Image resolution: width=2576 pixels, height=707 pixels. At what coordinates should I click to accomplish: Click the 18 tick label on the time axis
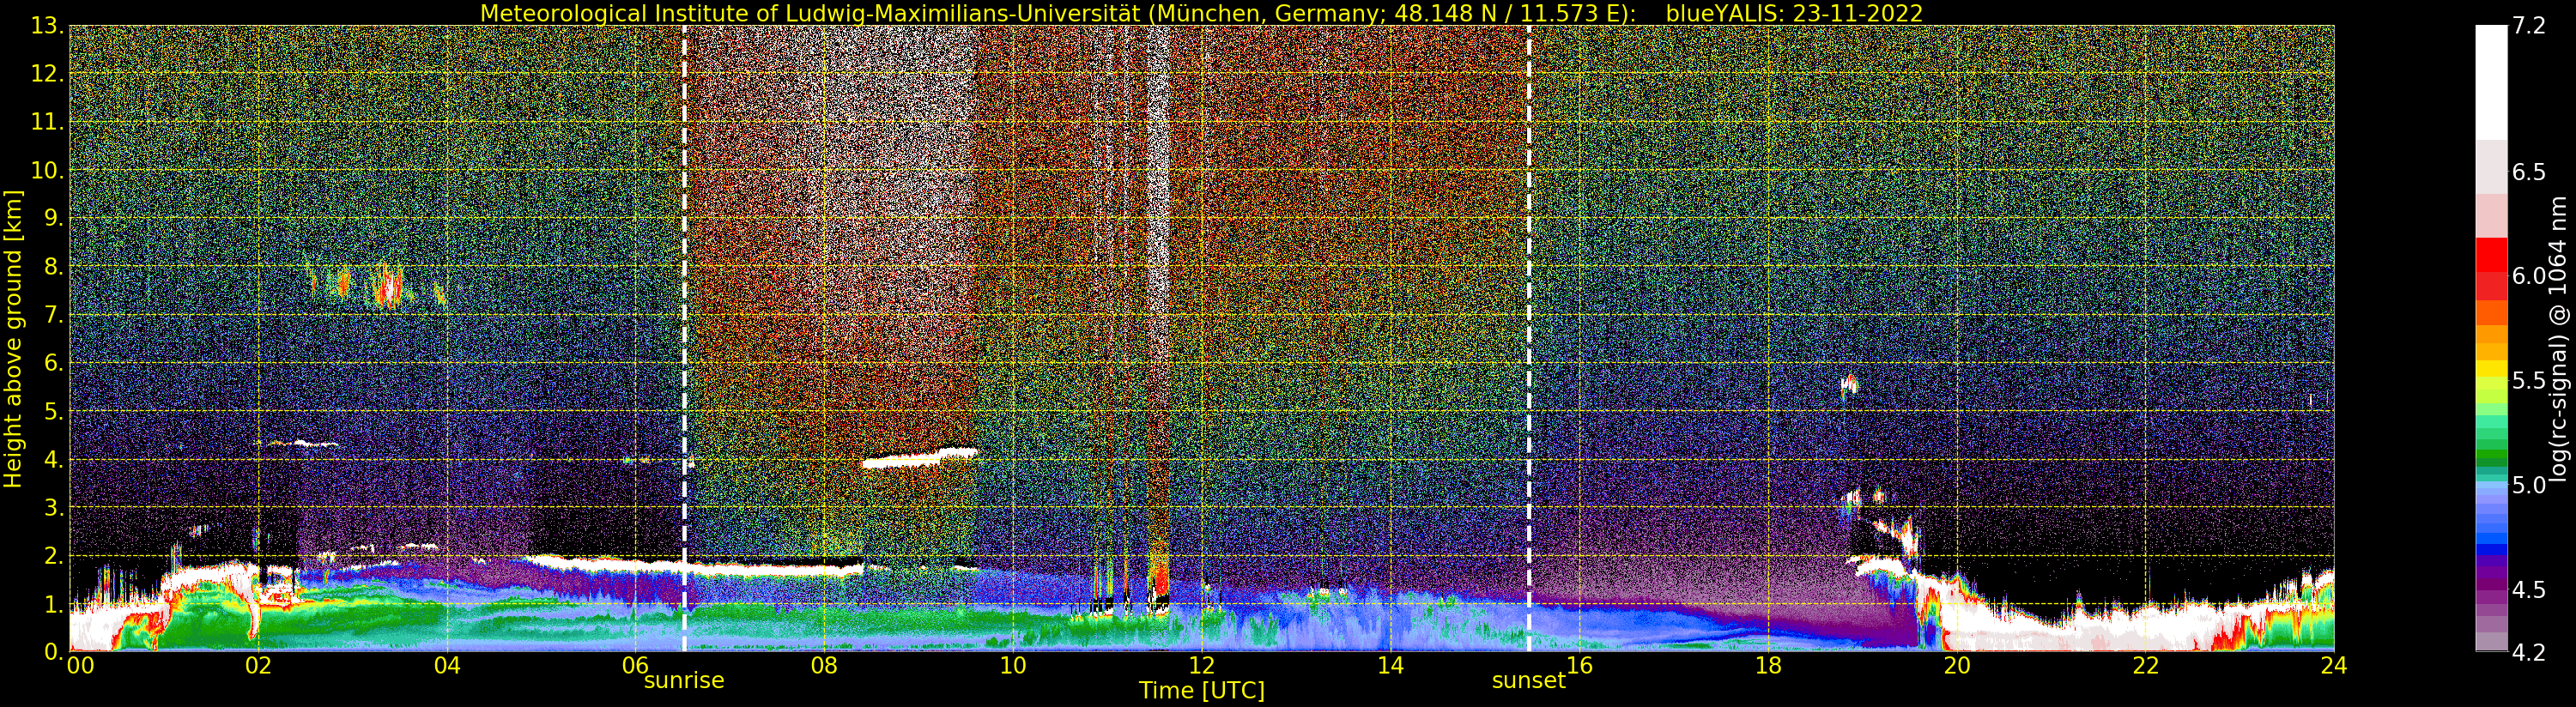[x=1768, y=665]
